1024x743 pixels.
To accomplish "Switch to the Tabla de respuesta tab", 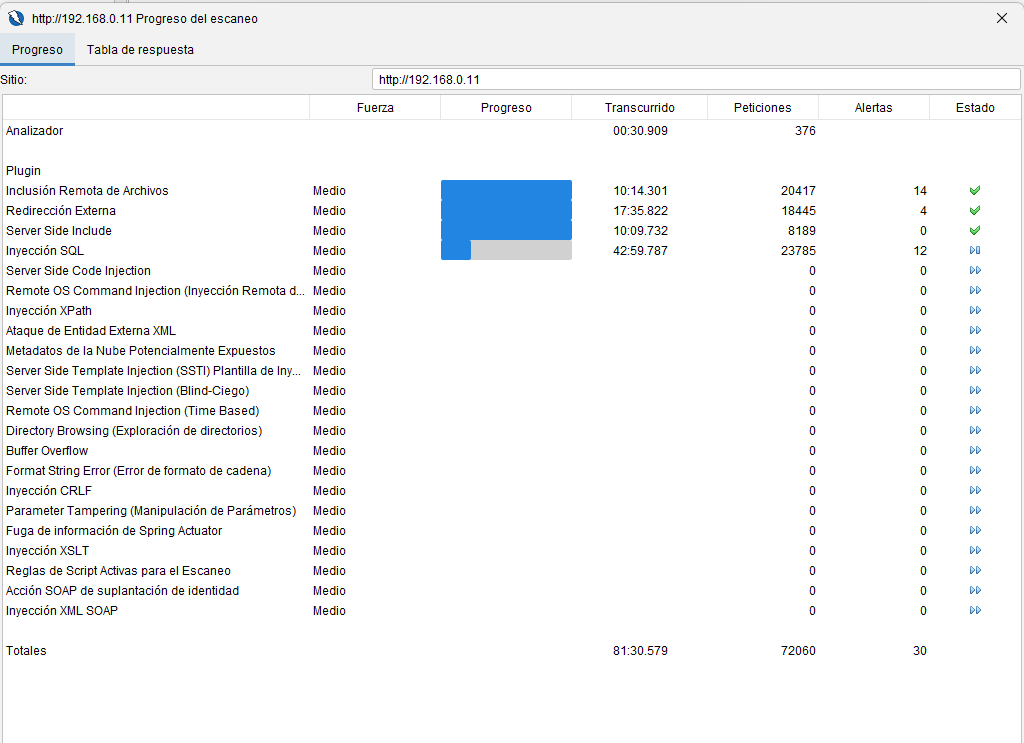I will [140, 50].
